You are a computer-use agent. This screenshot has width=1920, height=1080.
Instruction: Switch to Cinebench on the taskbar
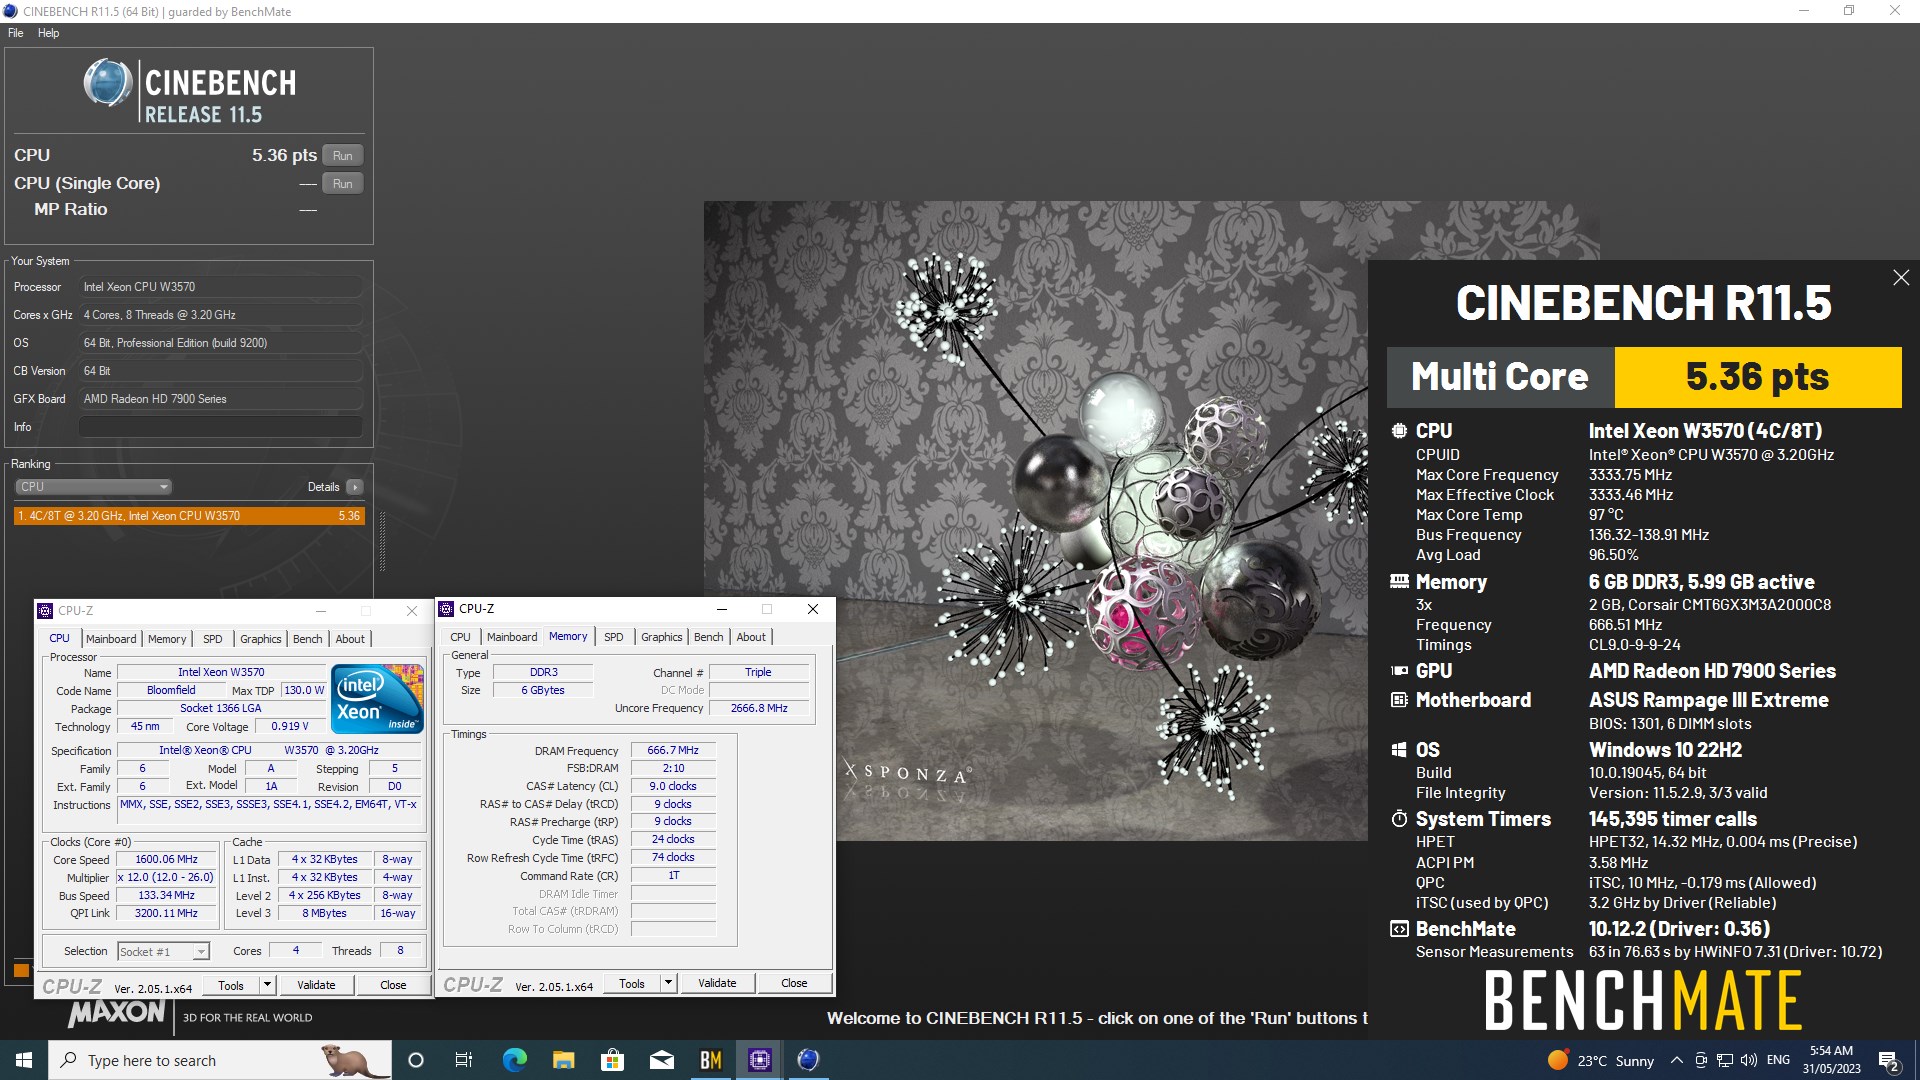(809, 1060)
